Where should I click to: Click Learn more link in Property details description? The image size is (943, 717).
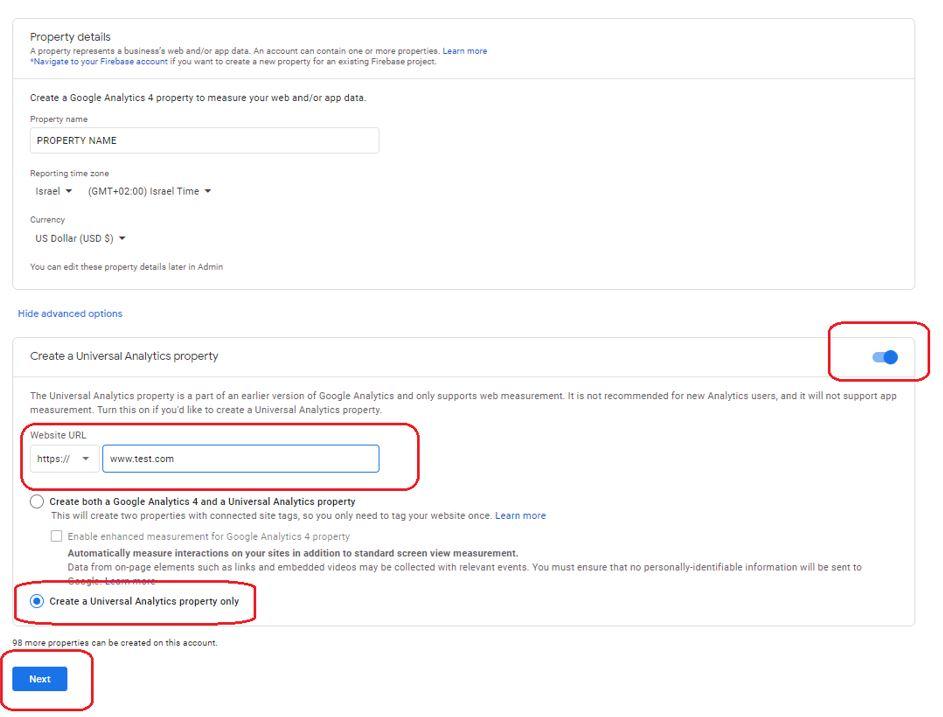pyautogui.click(x=465, y=51)
